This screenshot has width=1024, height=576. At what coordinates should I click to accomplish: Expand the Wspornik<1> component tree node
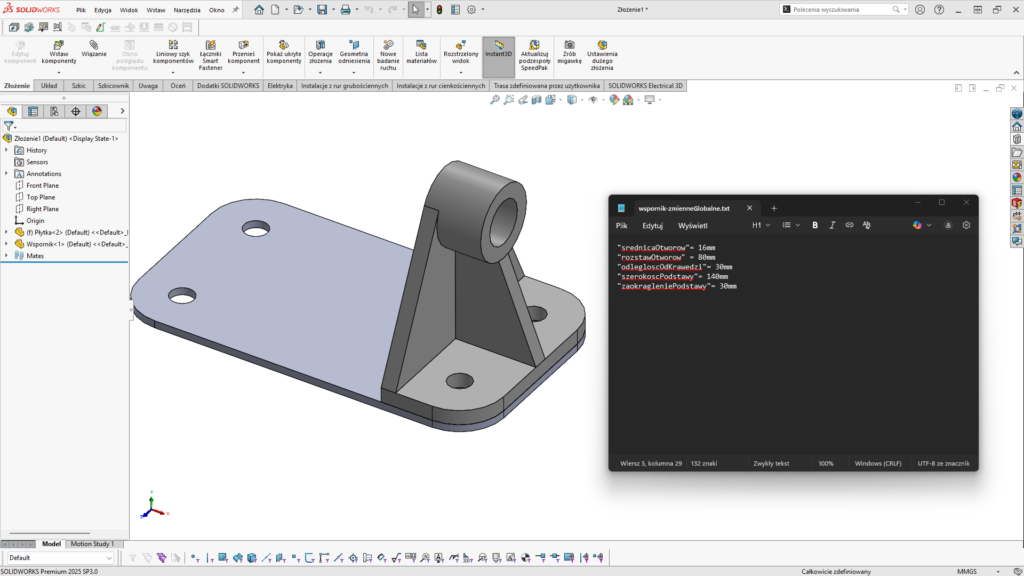pyautogui.click(x=6, y=243)
